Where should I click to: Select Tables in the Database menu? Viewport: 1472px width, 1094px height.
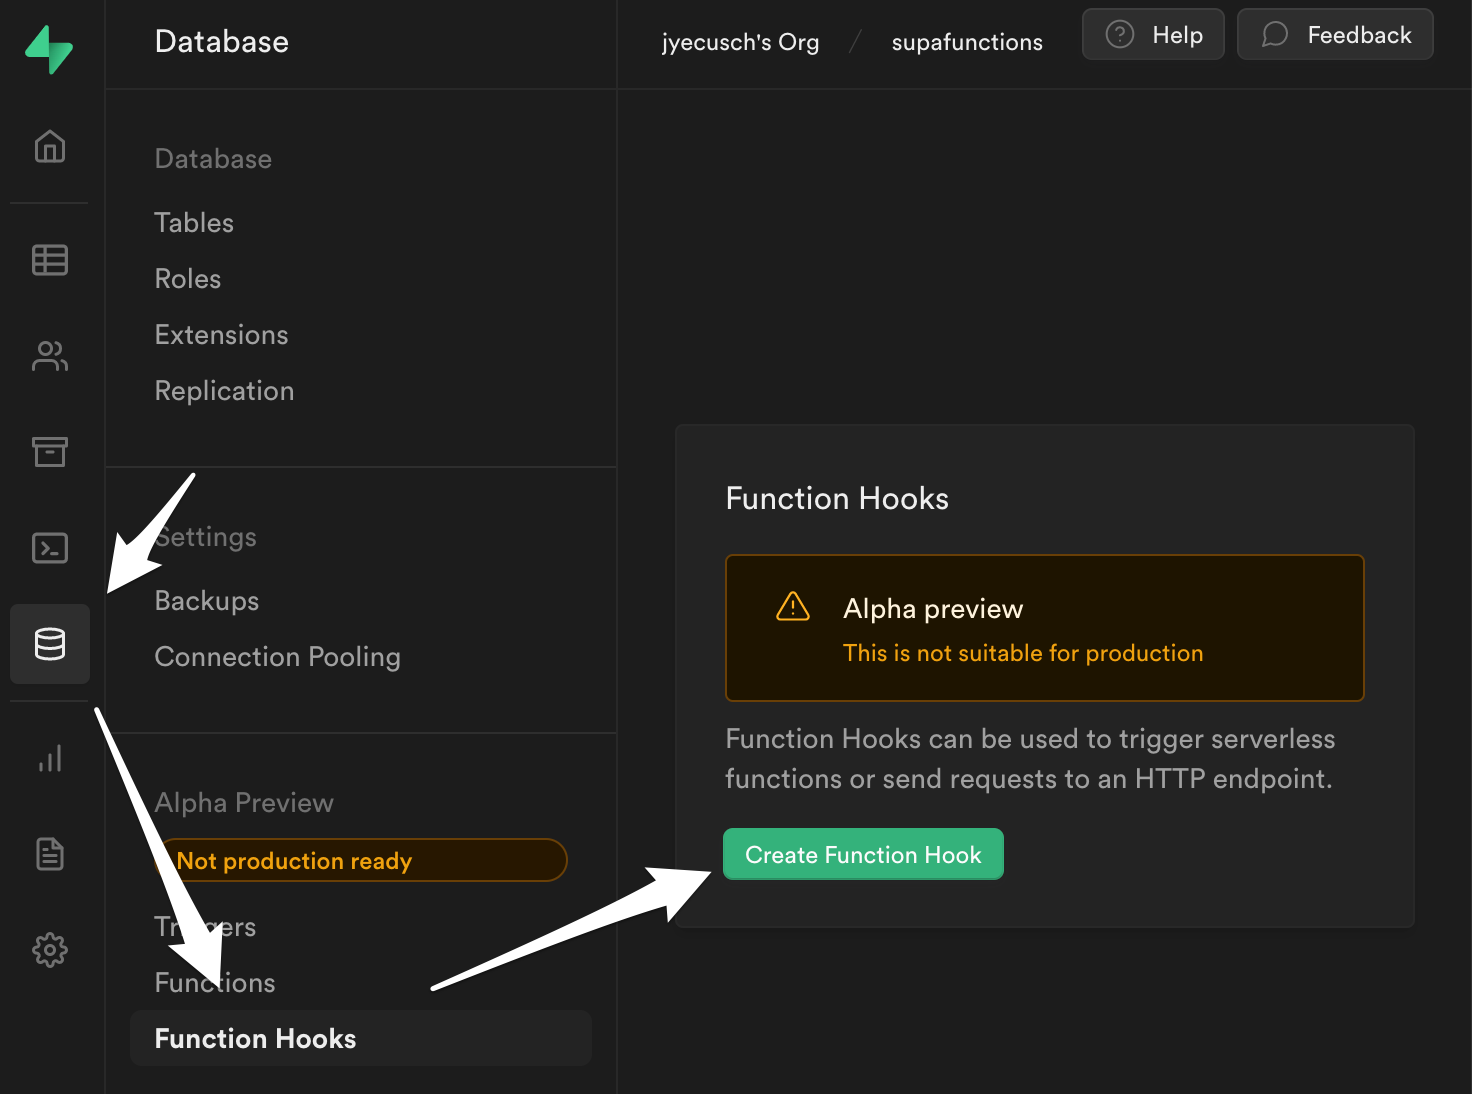pyautogui.click(x=193, y=222)
